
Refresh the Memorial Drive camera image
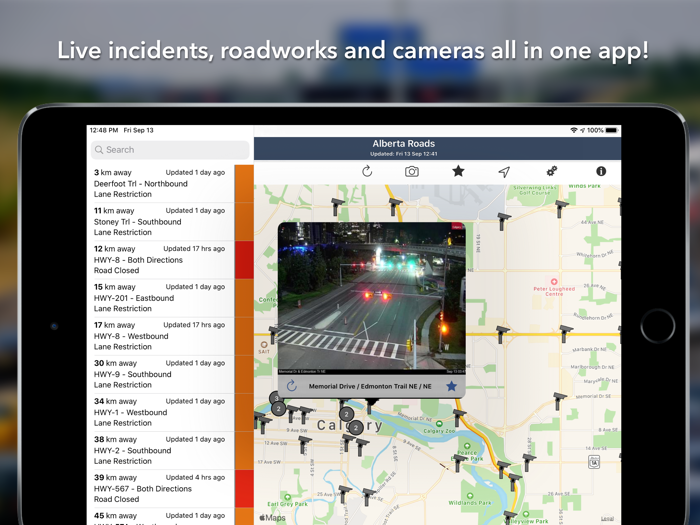coord(292,386)
